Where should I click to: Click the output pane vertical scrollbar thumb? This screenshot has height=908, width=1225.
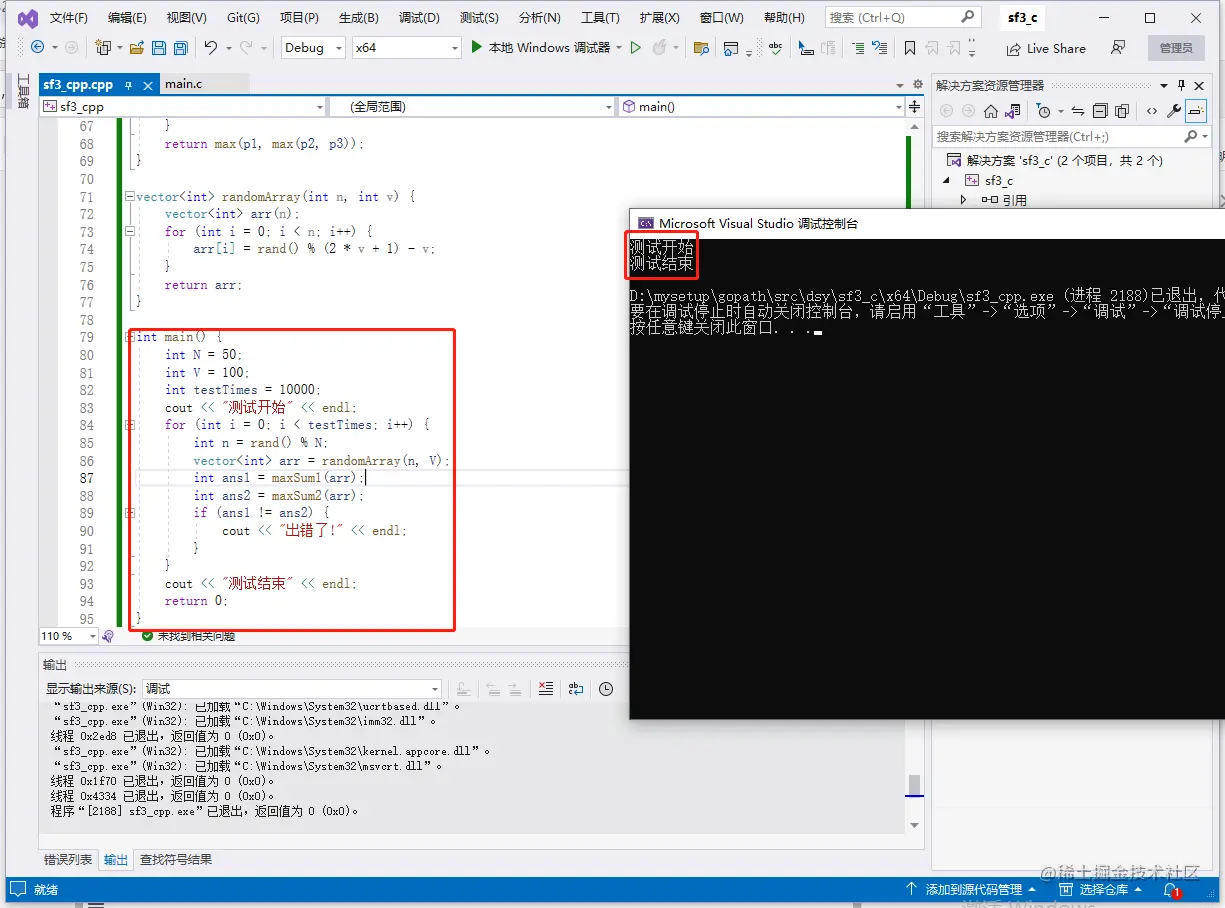coord(914,784)
